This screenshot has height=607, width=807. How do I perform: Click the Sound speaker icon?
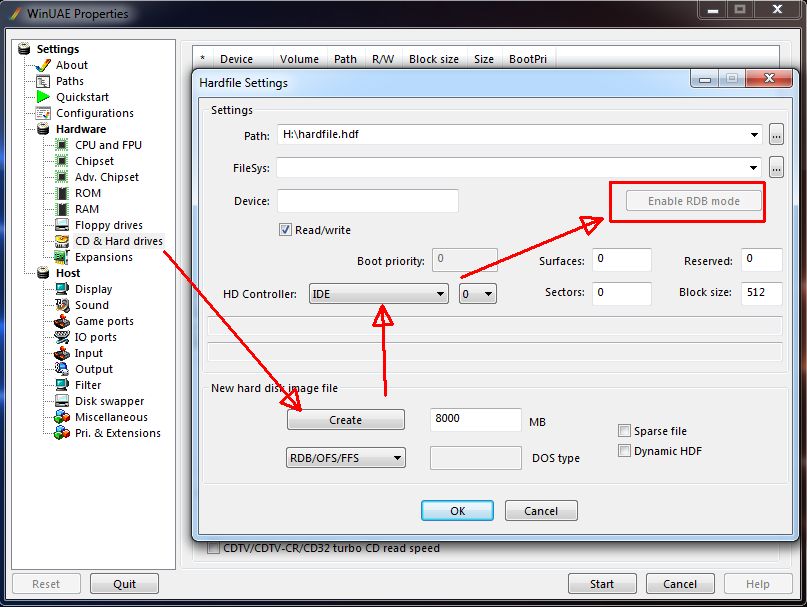(62, 305)
